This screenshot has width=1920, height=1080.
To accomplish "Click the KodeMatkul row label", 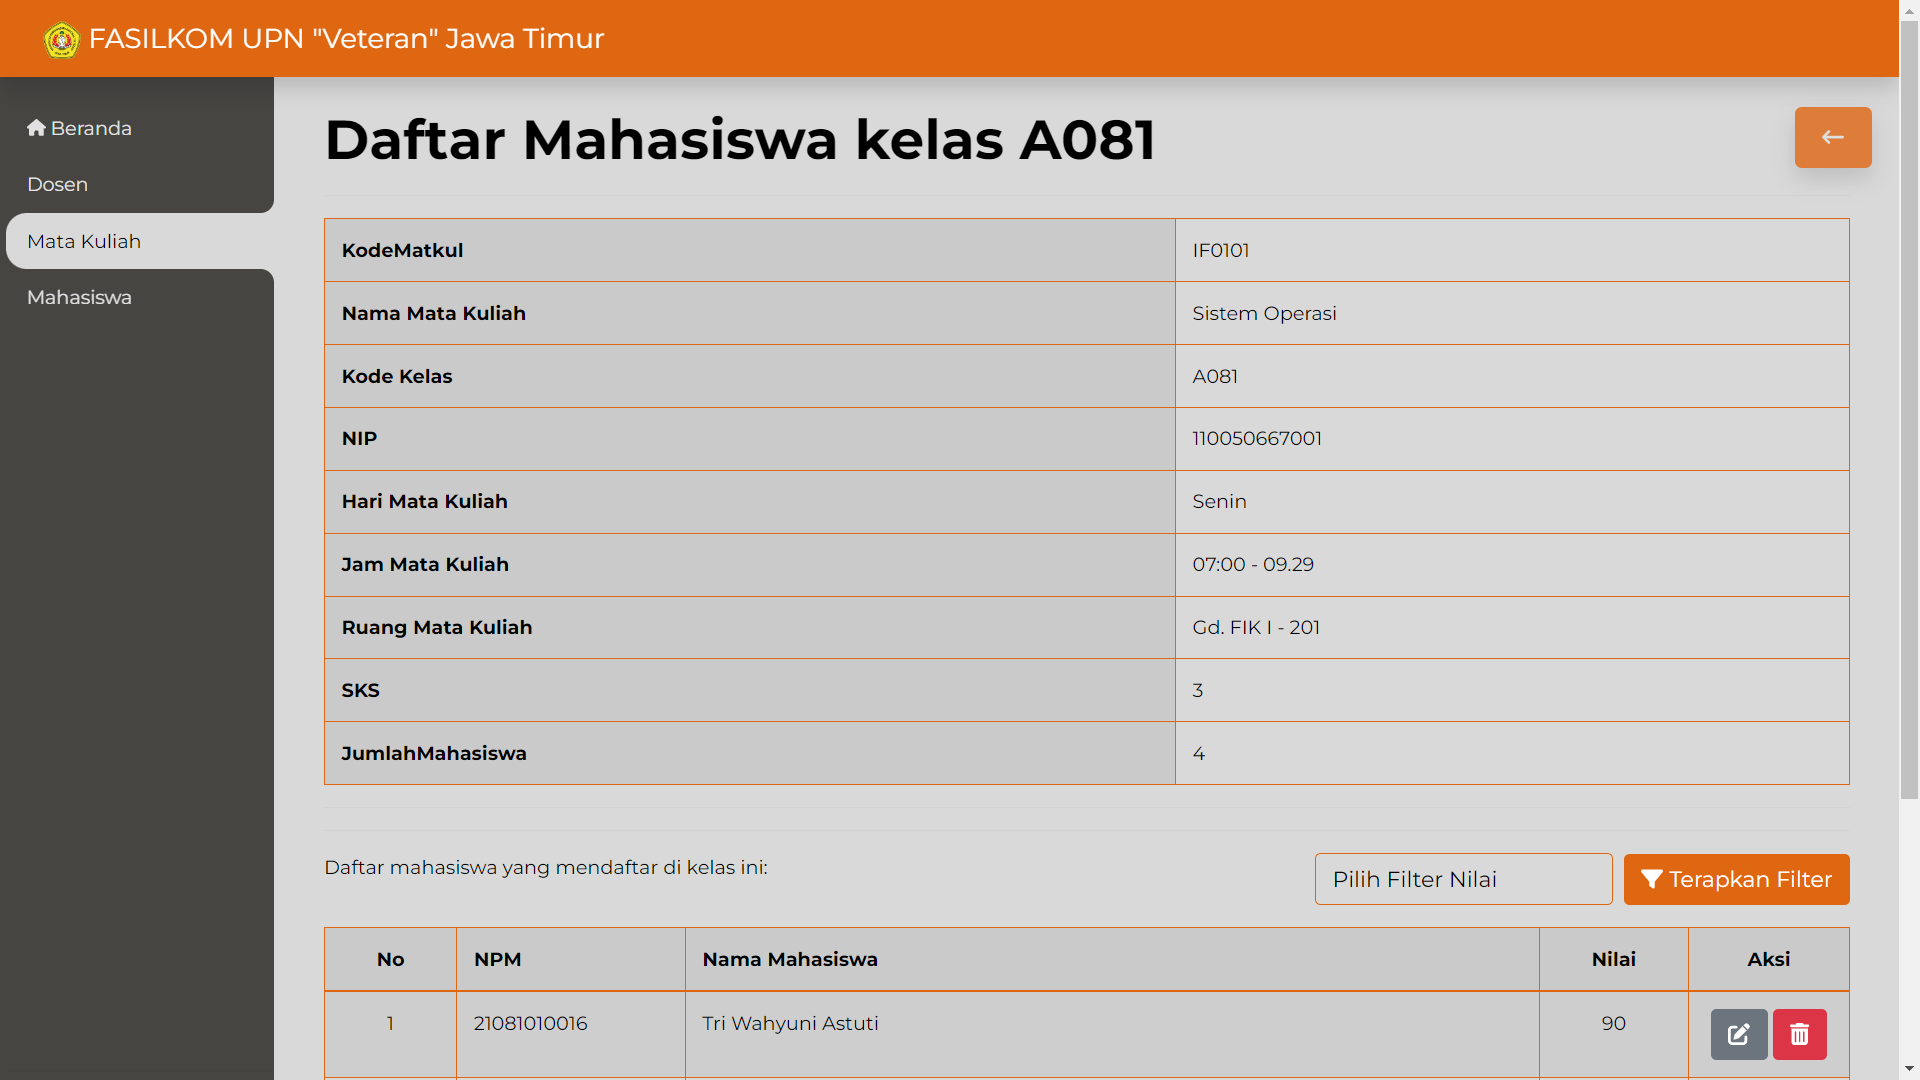I will (x=402, y=250).
